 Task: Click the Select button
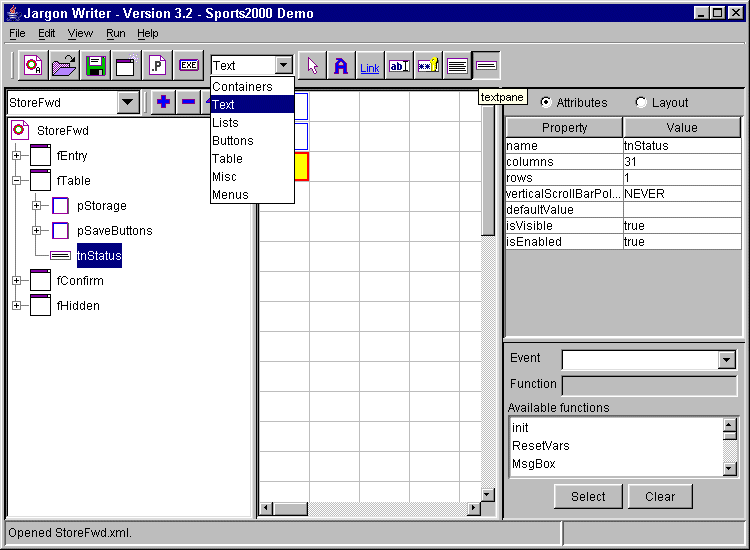pos(588,496)
